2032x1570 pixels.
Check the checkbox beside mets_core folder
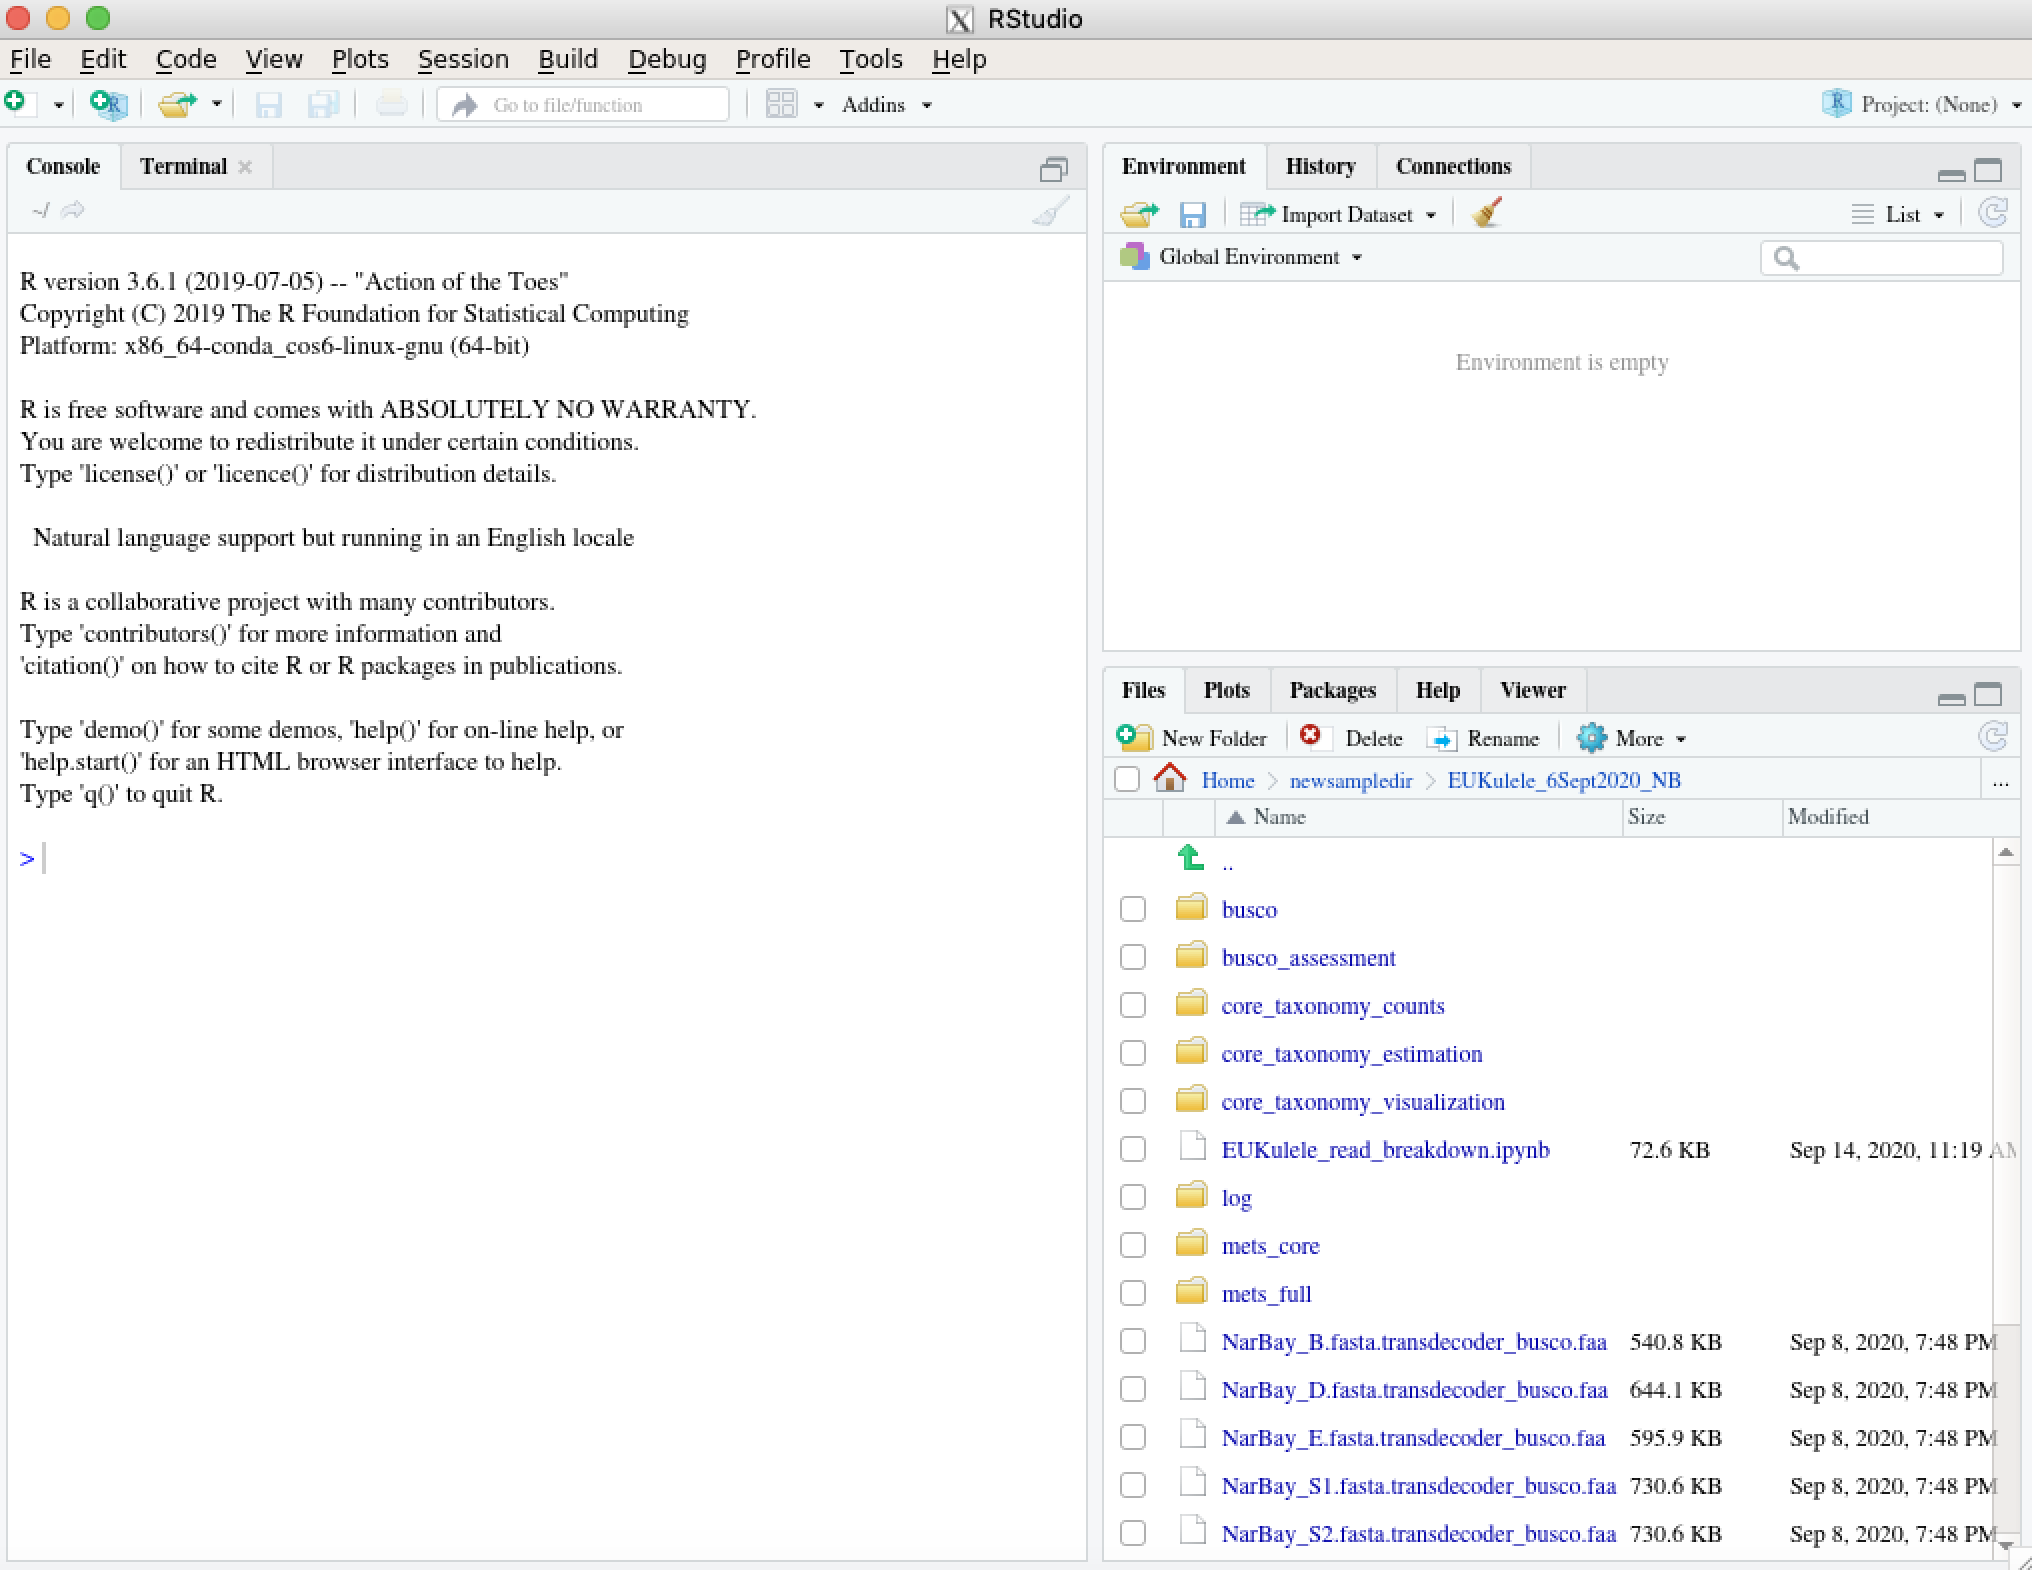click(1133, 1245)
